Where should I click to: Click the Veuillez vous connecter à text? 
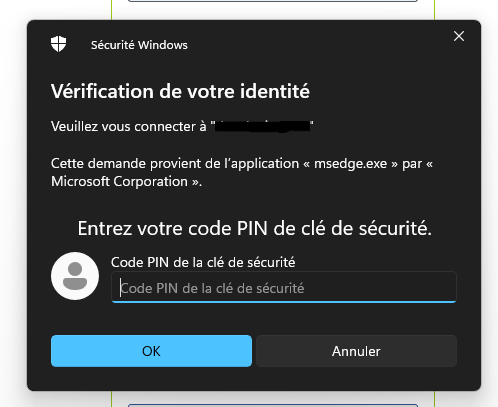[129, 127]
